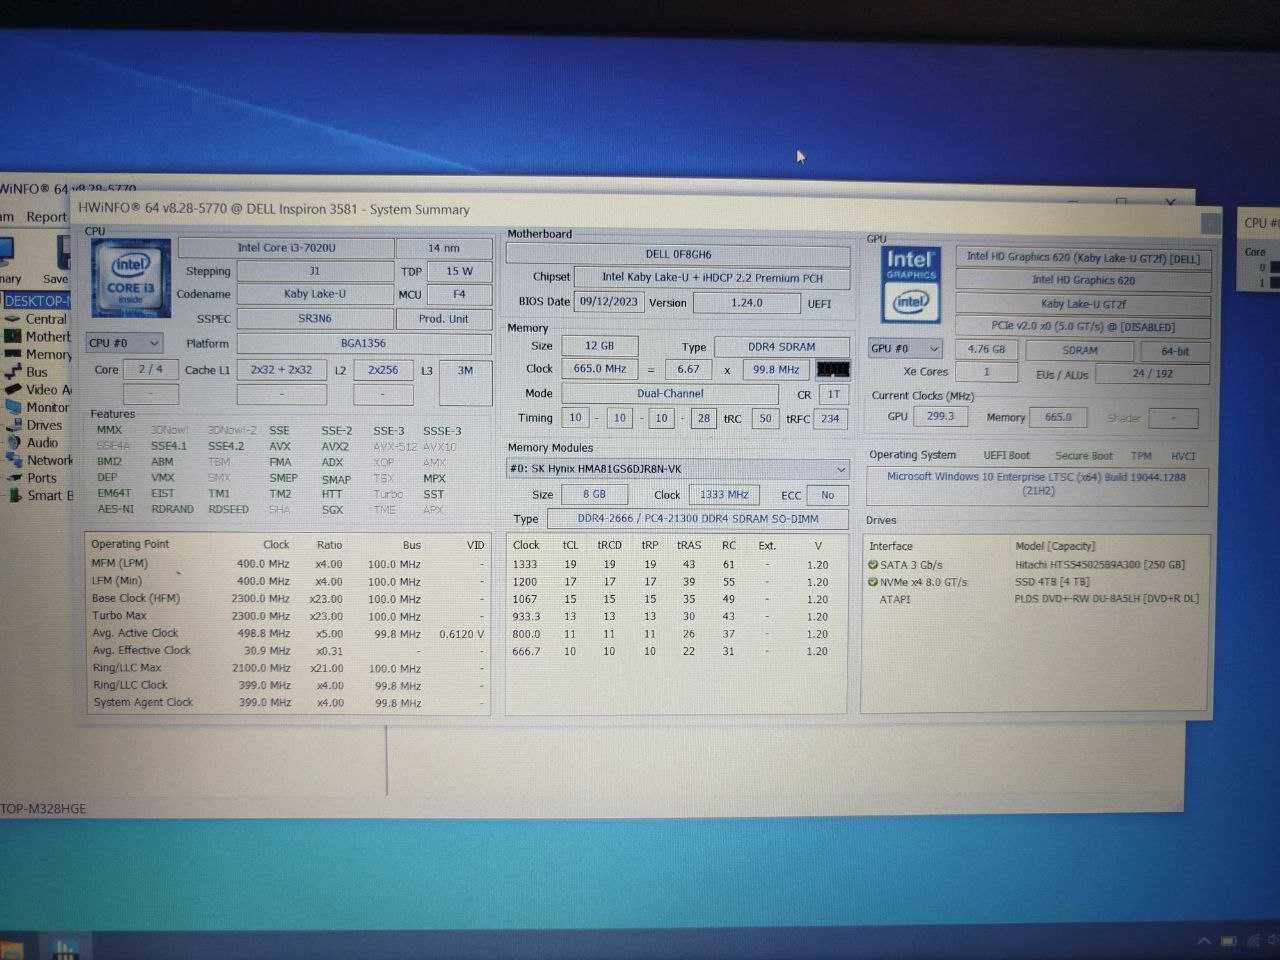Select the Drives icon in tree
The image size is (1280, 960).
pyautogui.click(x=12, y=425)
